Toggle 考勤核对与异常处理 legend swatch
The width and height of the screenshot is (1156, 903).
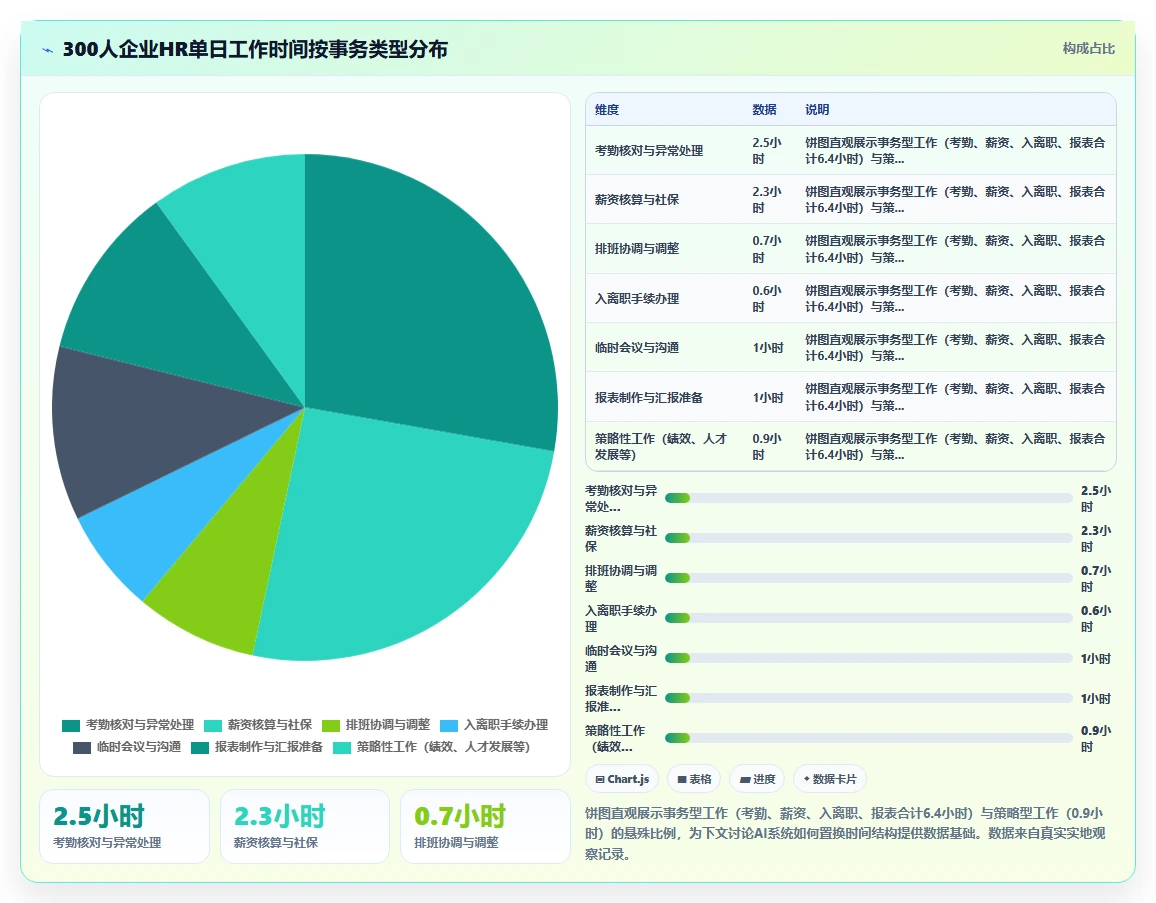[x=71, y=725]
